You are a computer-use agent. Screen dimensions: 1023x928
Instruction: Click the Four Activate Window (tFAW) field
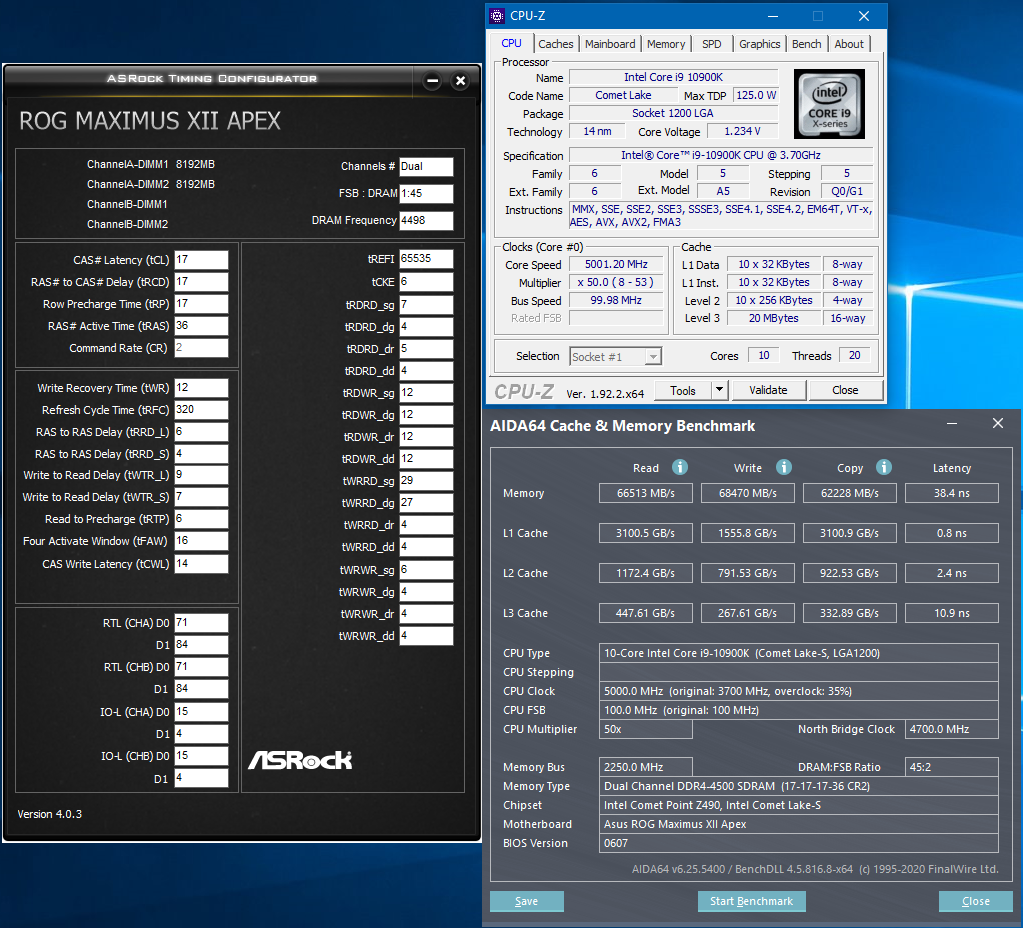click(x=202, y=541)
